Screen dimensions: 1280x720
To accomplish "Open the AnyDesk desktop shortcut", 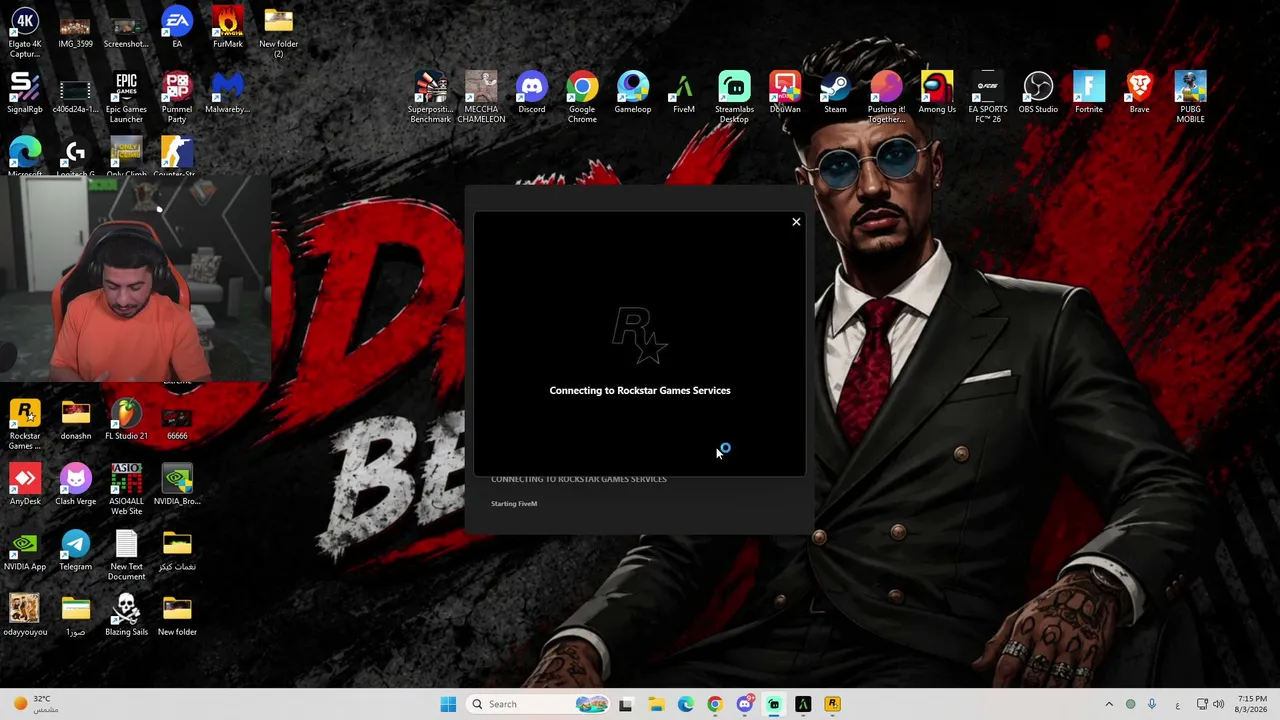I will coord(25,486).
